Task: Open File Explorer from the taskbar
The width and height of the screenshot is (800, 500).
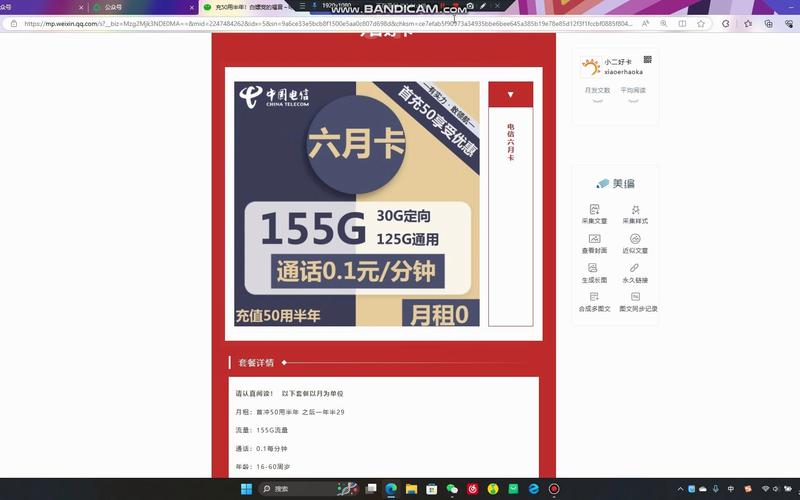Action: coord(411,489)
